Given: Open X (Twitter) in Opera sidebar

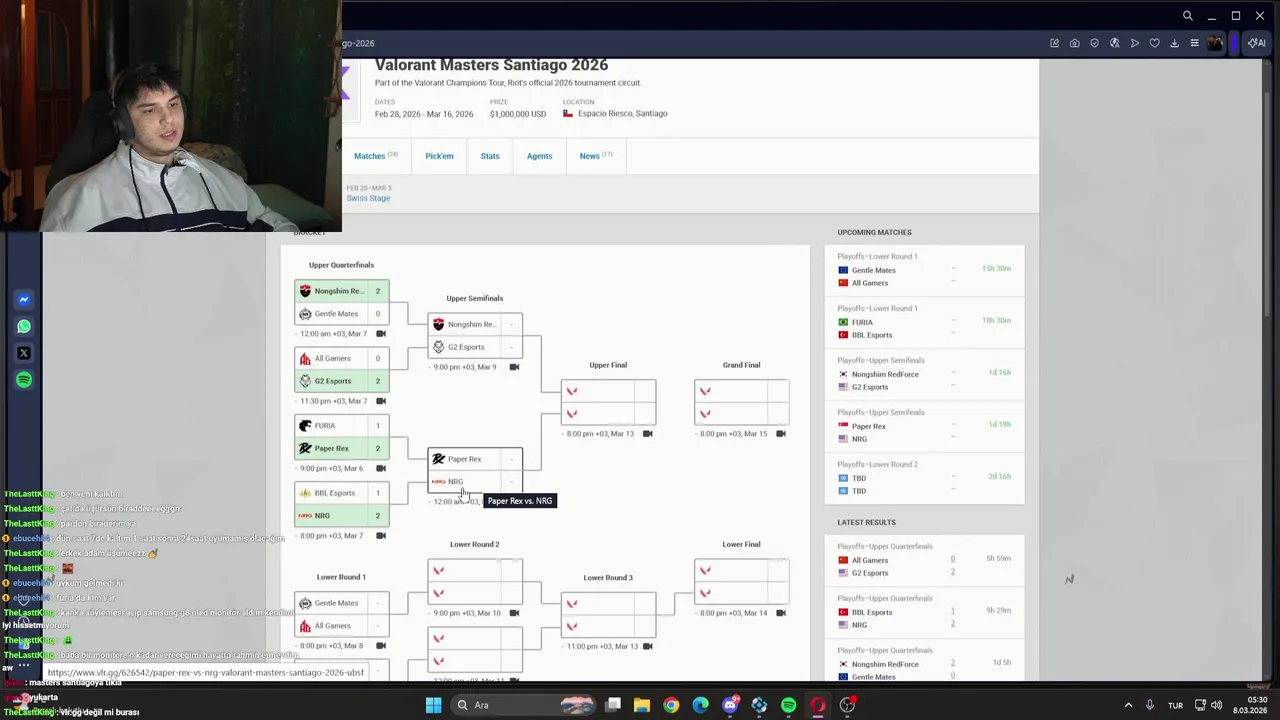Looking at the screenshot, I should 24,353.
